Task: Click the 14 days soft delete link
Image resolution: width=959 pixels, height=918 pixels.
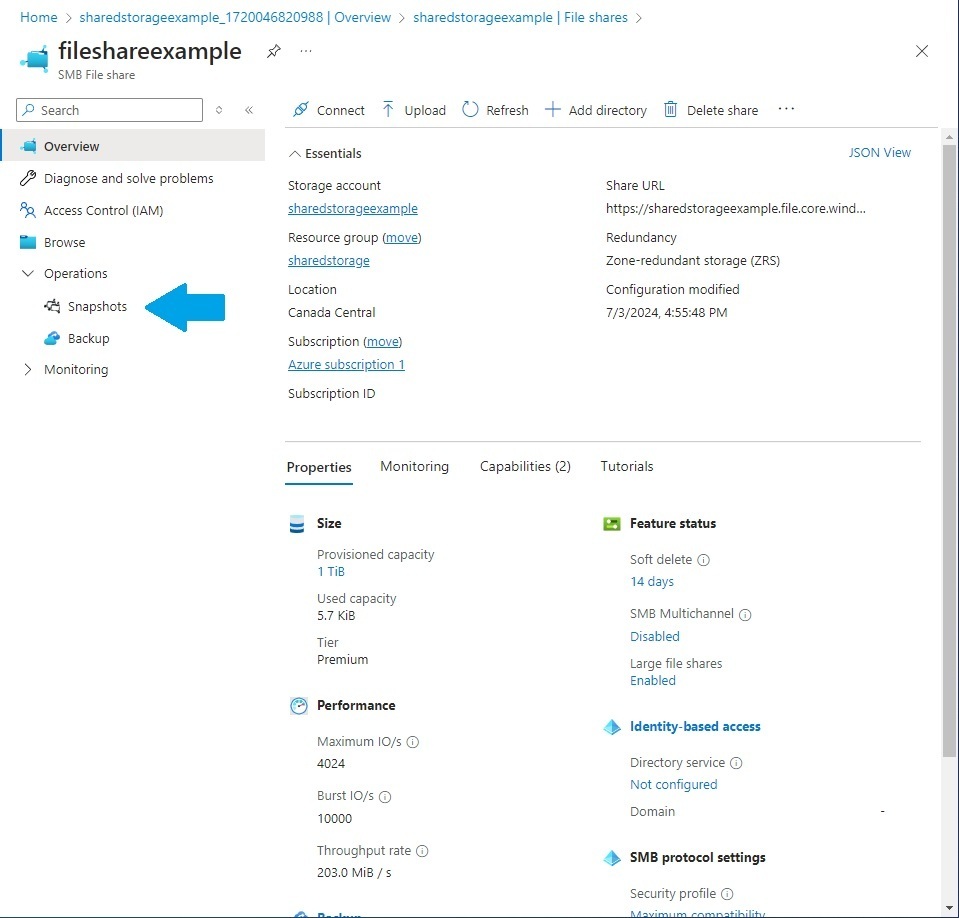Action: pos(652,581)
